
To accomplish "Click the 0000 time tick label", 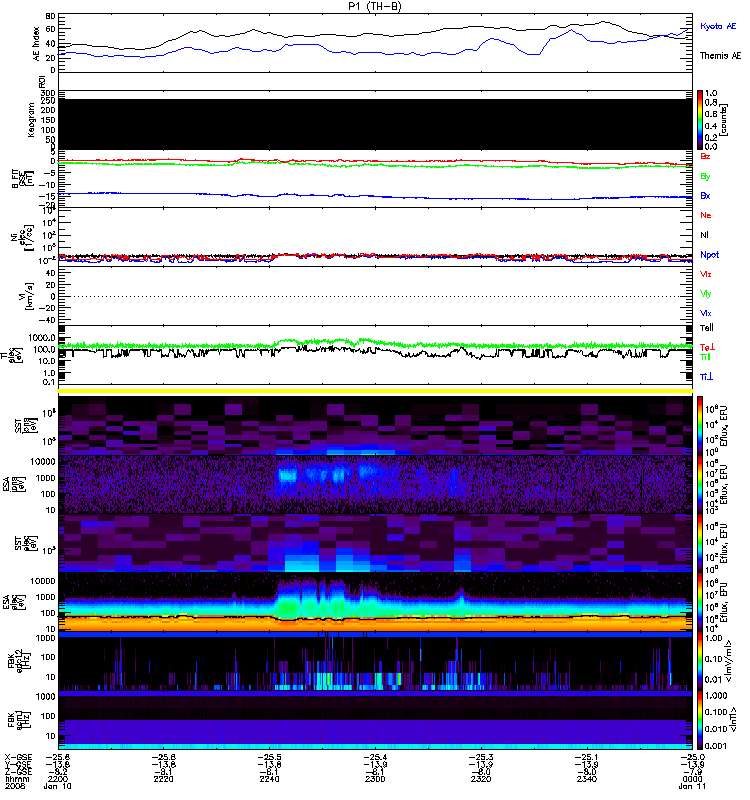I will (692, 779).
